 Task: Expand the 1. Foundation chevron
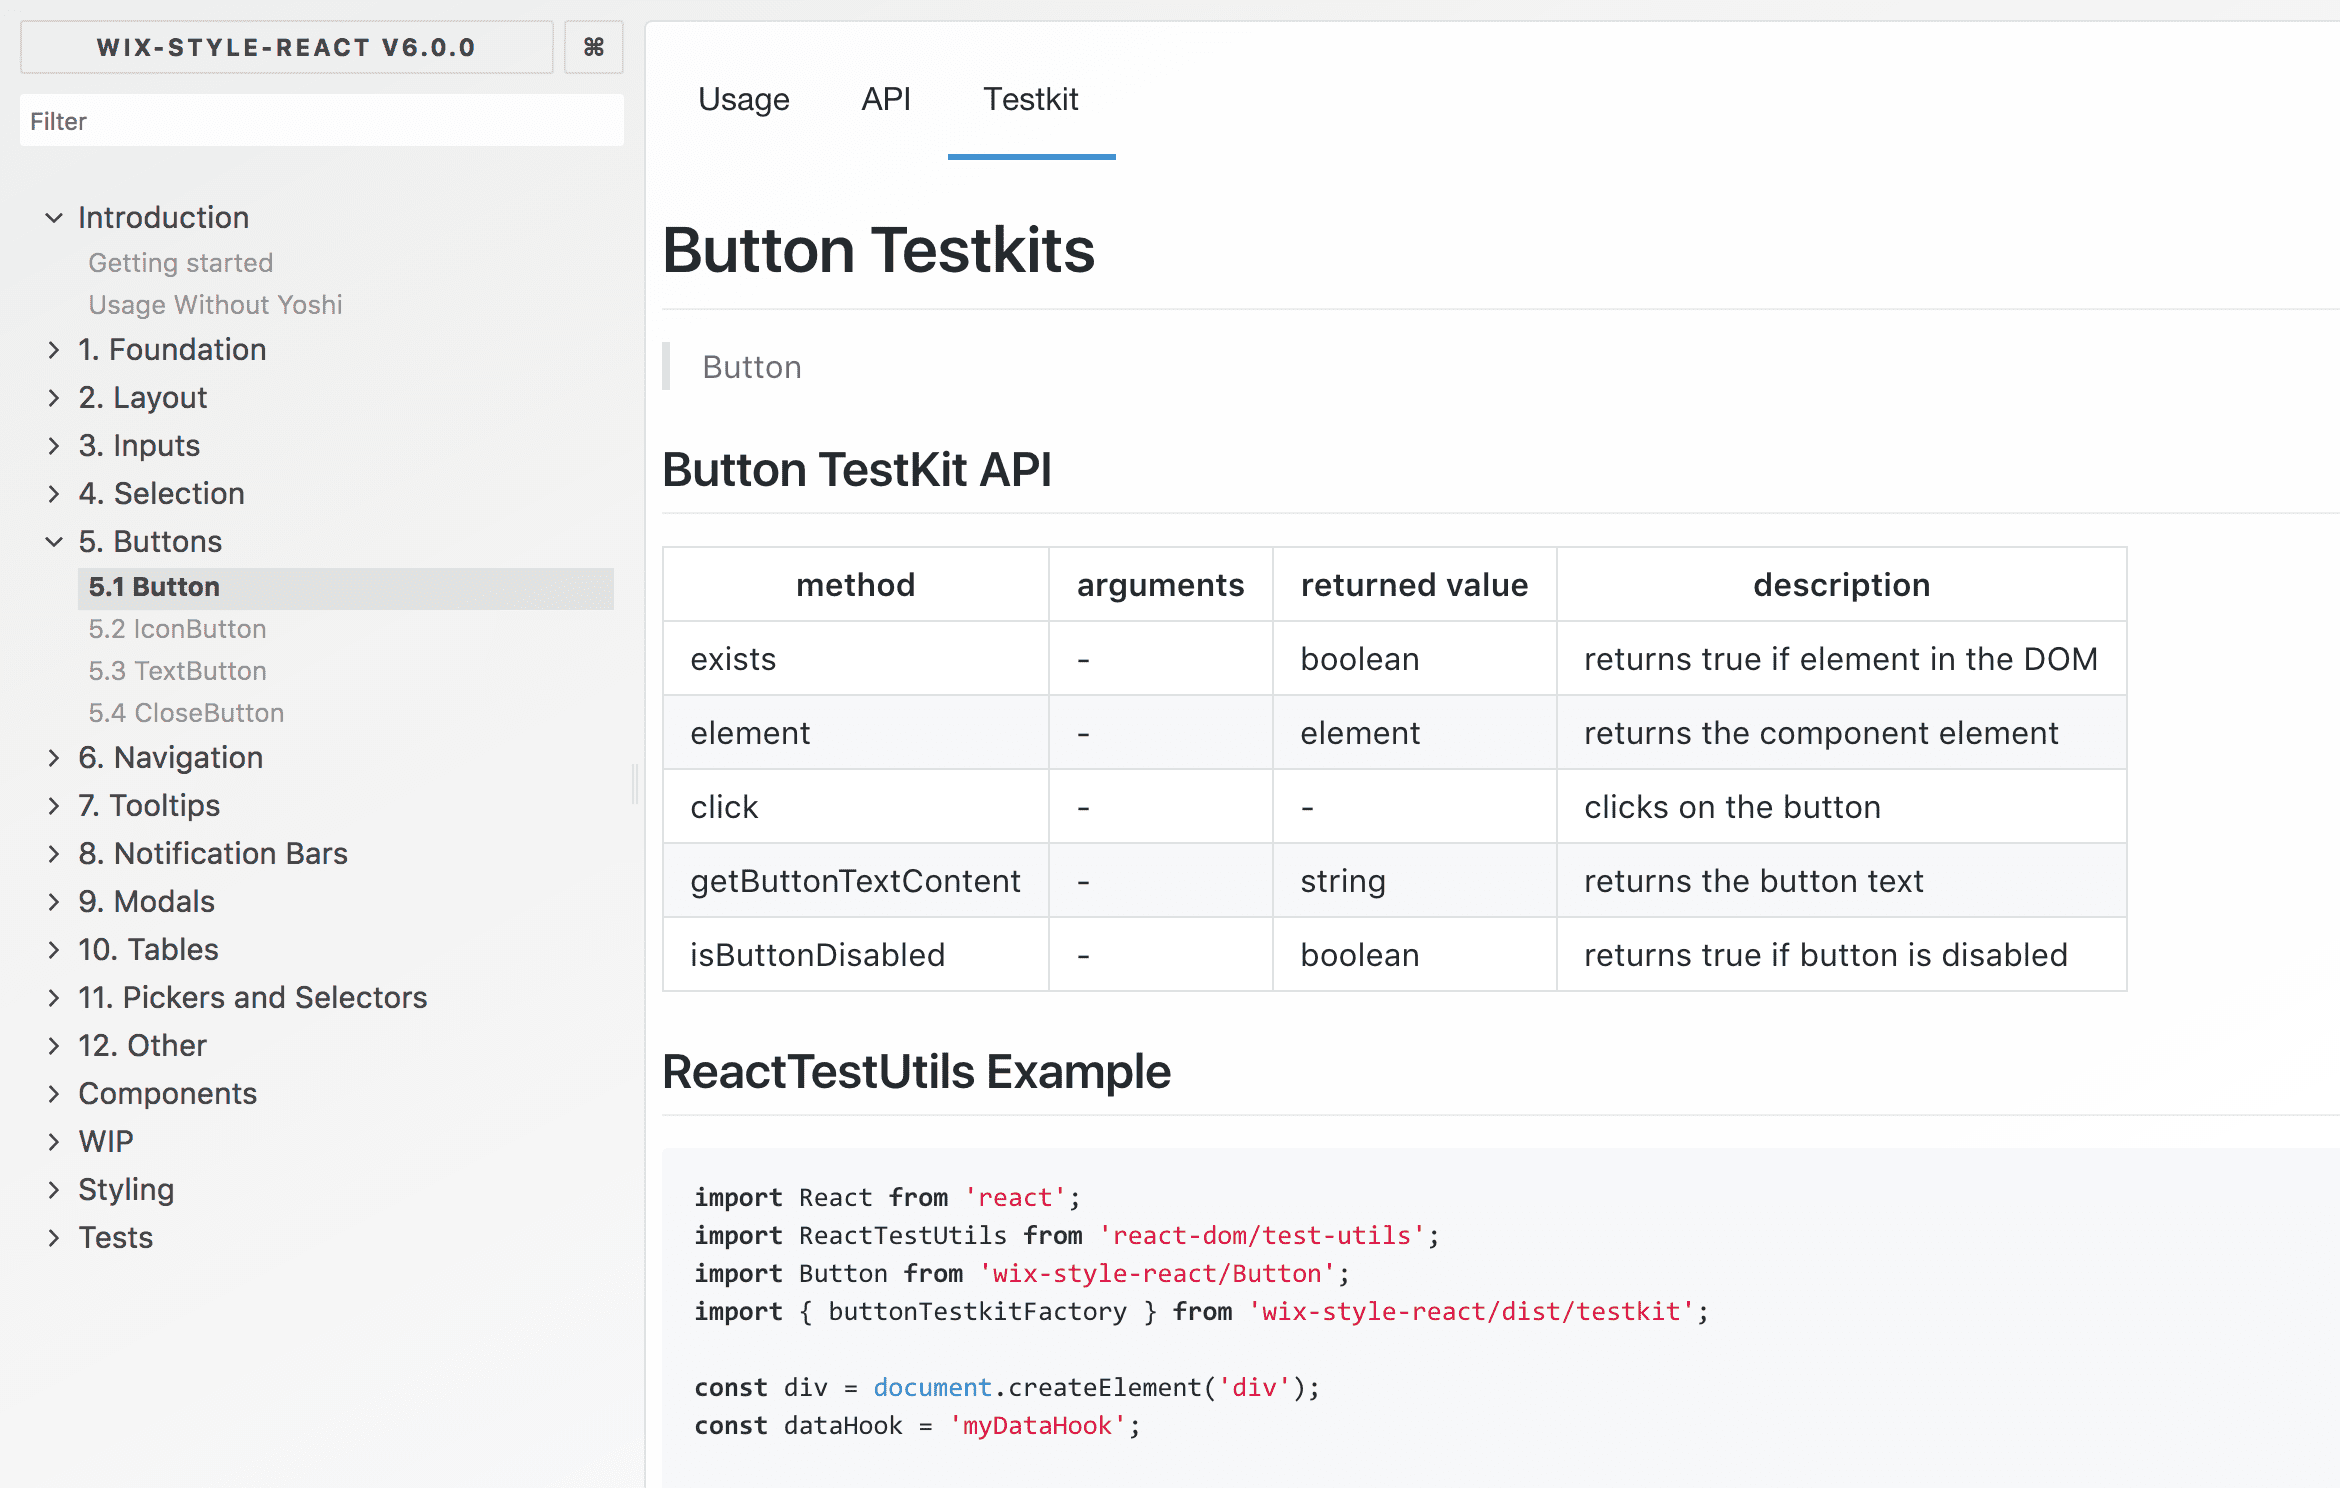(x=54, y=350)
